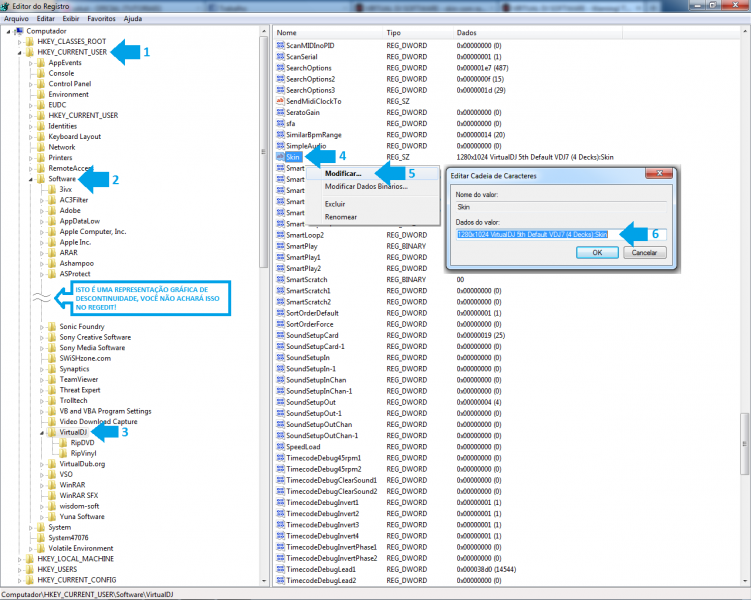Open the Ajuda menu
Image resolution: width=751 pixels, height=600 pixels.
[133, 19]
